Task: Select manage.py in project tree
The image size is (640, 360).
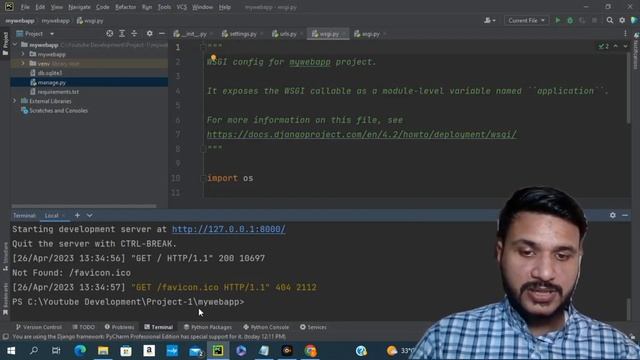Action: (x=51, y=82)
